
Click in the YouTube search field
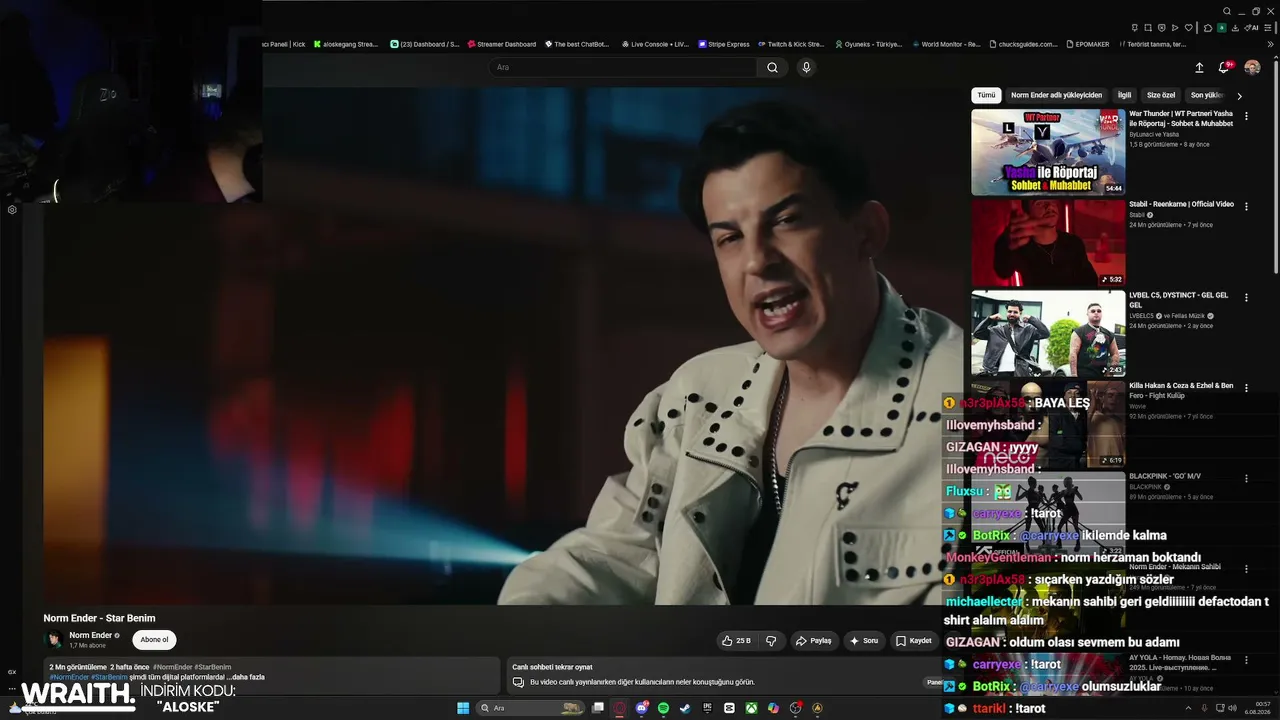(x=622, y=67)
